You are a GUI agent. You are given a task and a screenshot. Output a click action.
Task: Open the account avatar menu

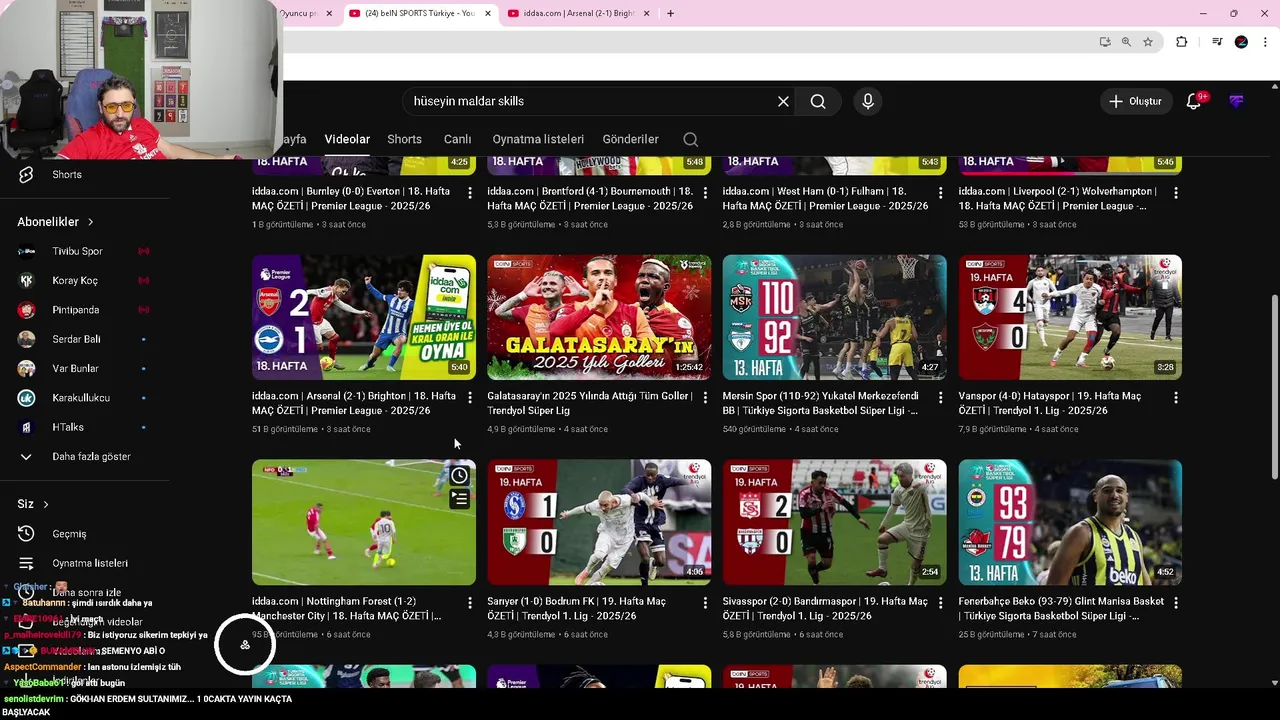click(1237, 101)
